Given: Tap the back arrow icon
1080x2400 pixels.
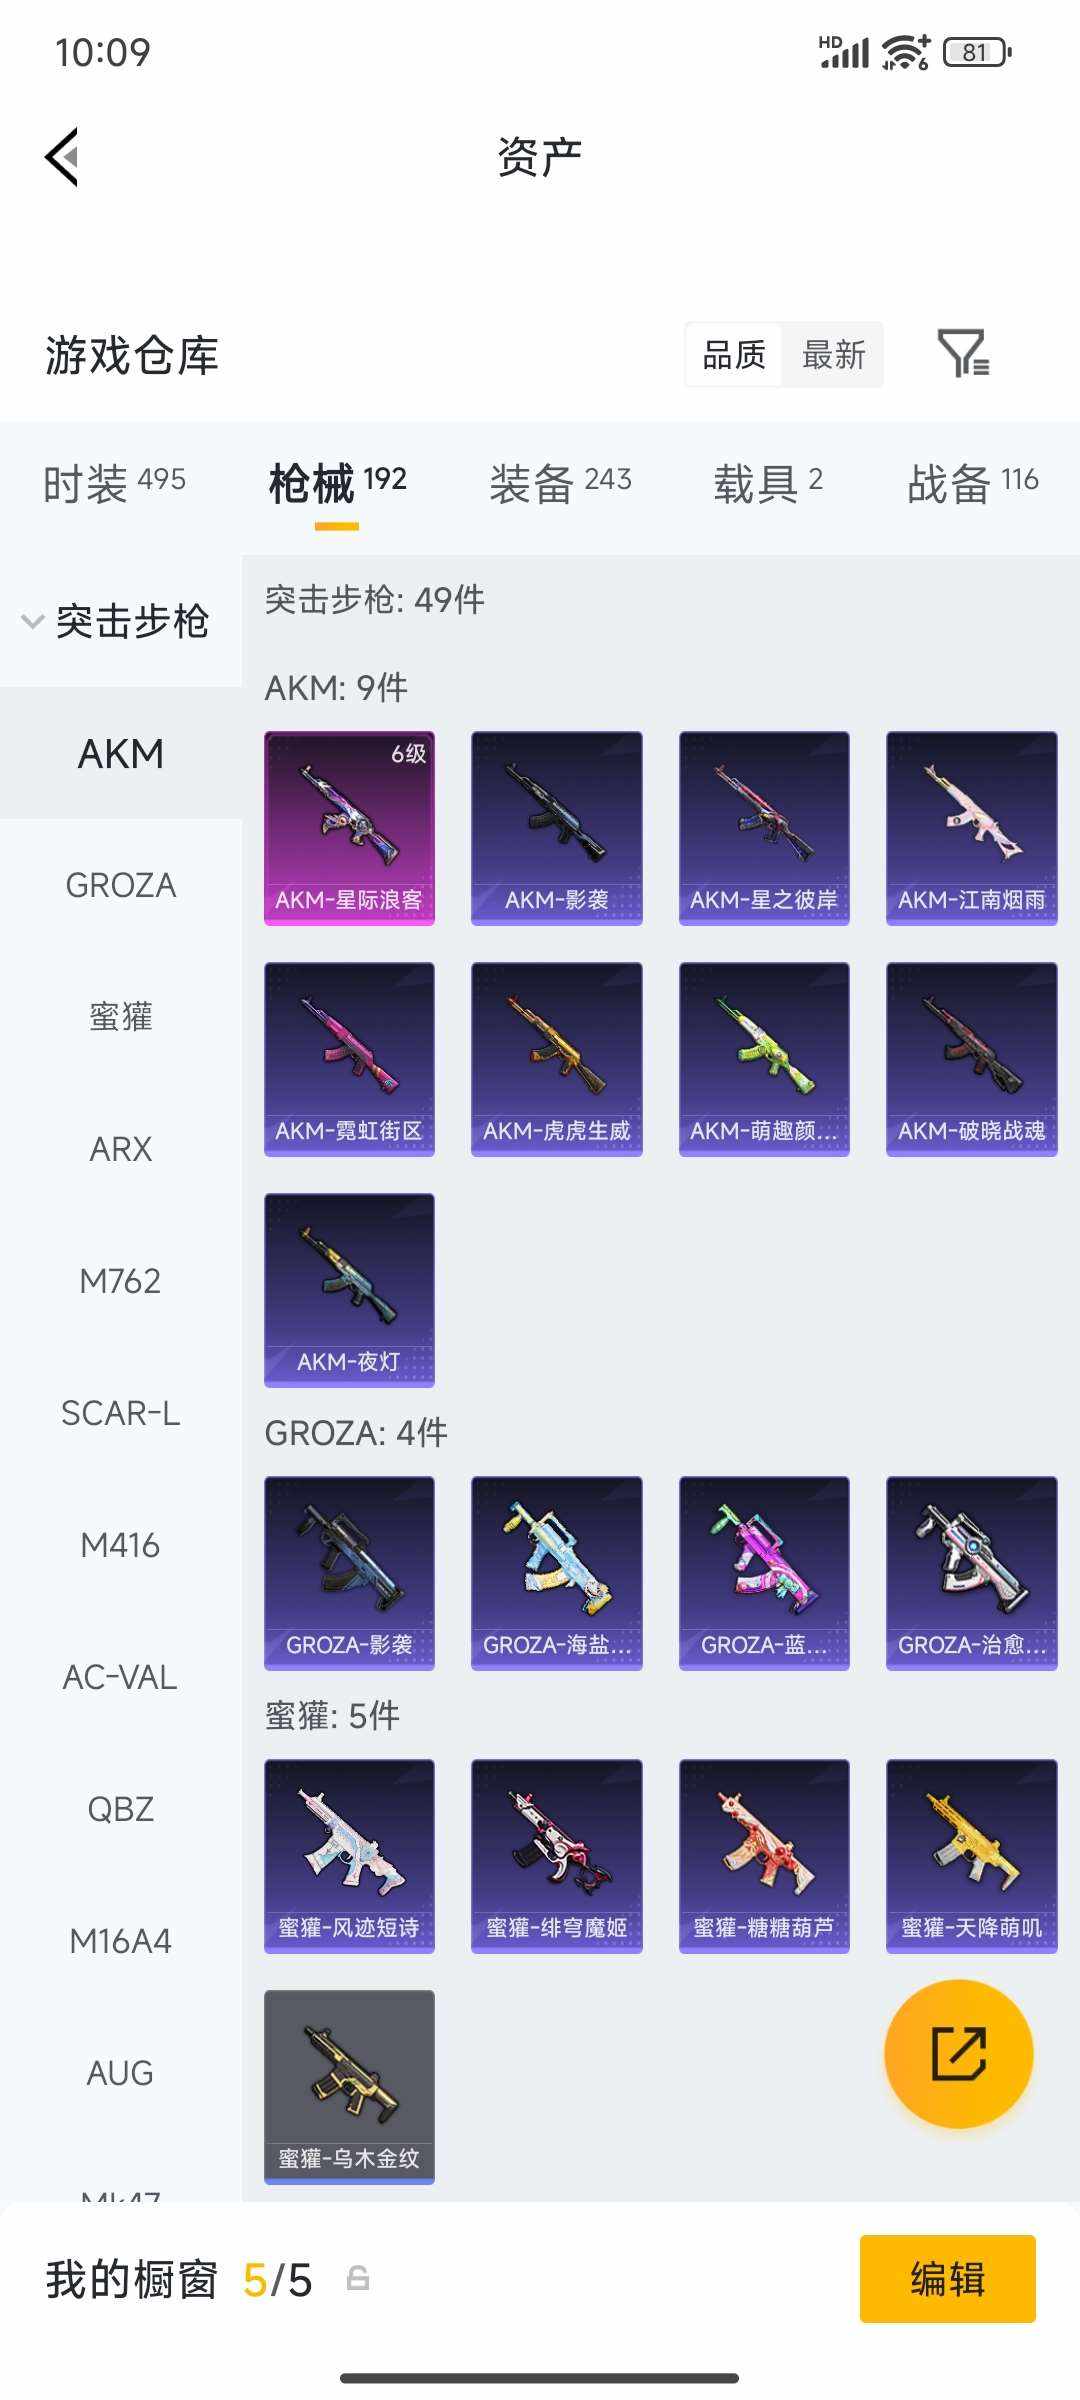Looking at the screenshot, I should (x=62, y=157).
